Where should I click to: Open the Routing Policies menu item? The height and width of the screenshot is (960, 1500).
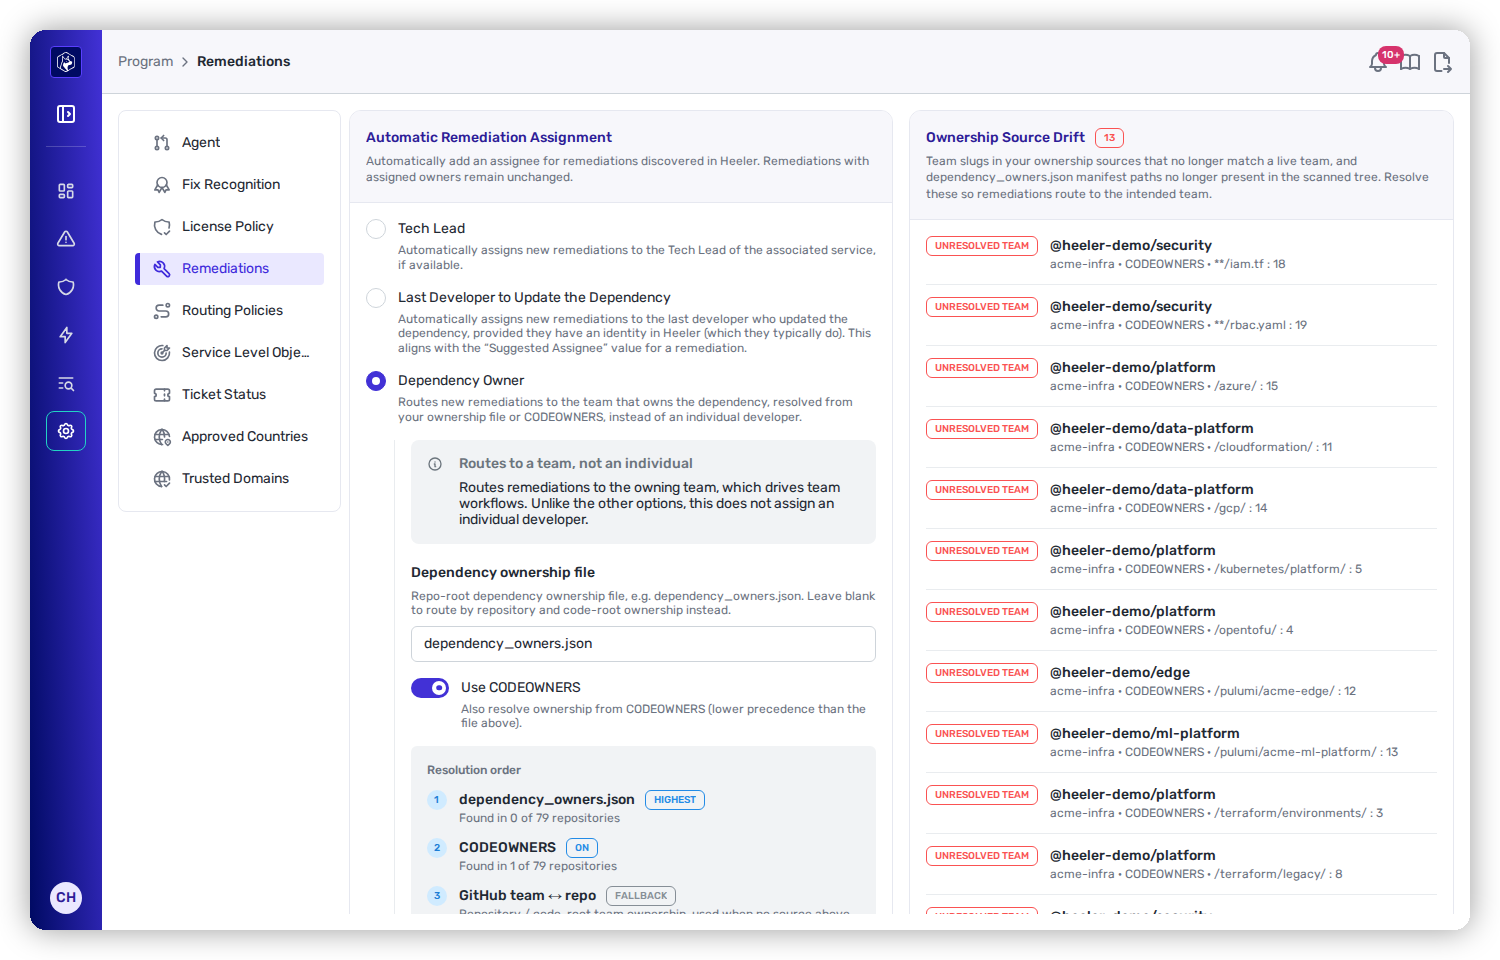(230, 311)
